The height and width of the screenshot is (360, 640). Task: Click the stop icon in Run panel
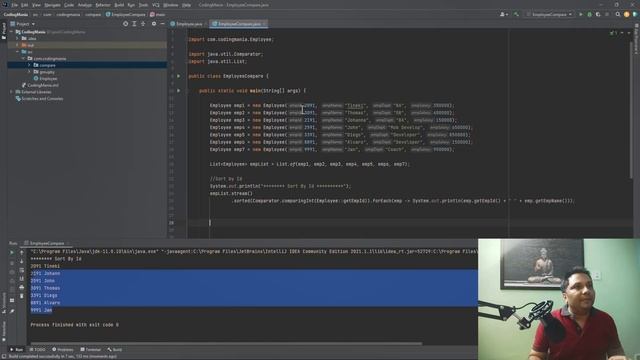[12, 263]
